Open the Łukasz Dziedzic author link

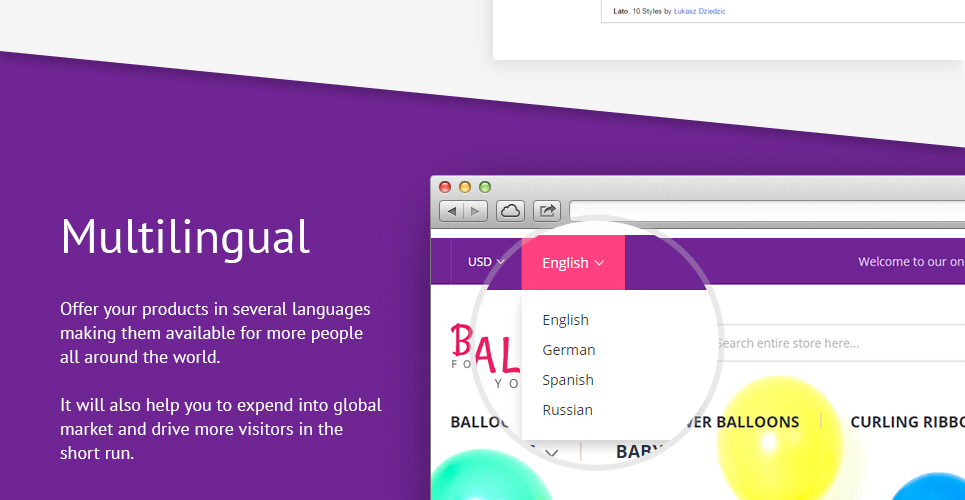tap(699, 11)
